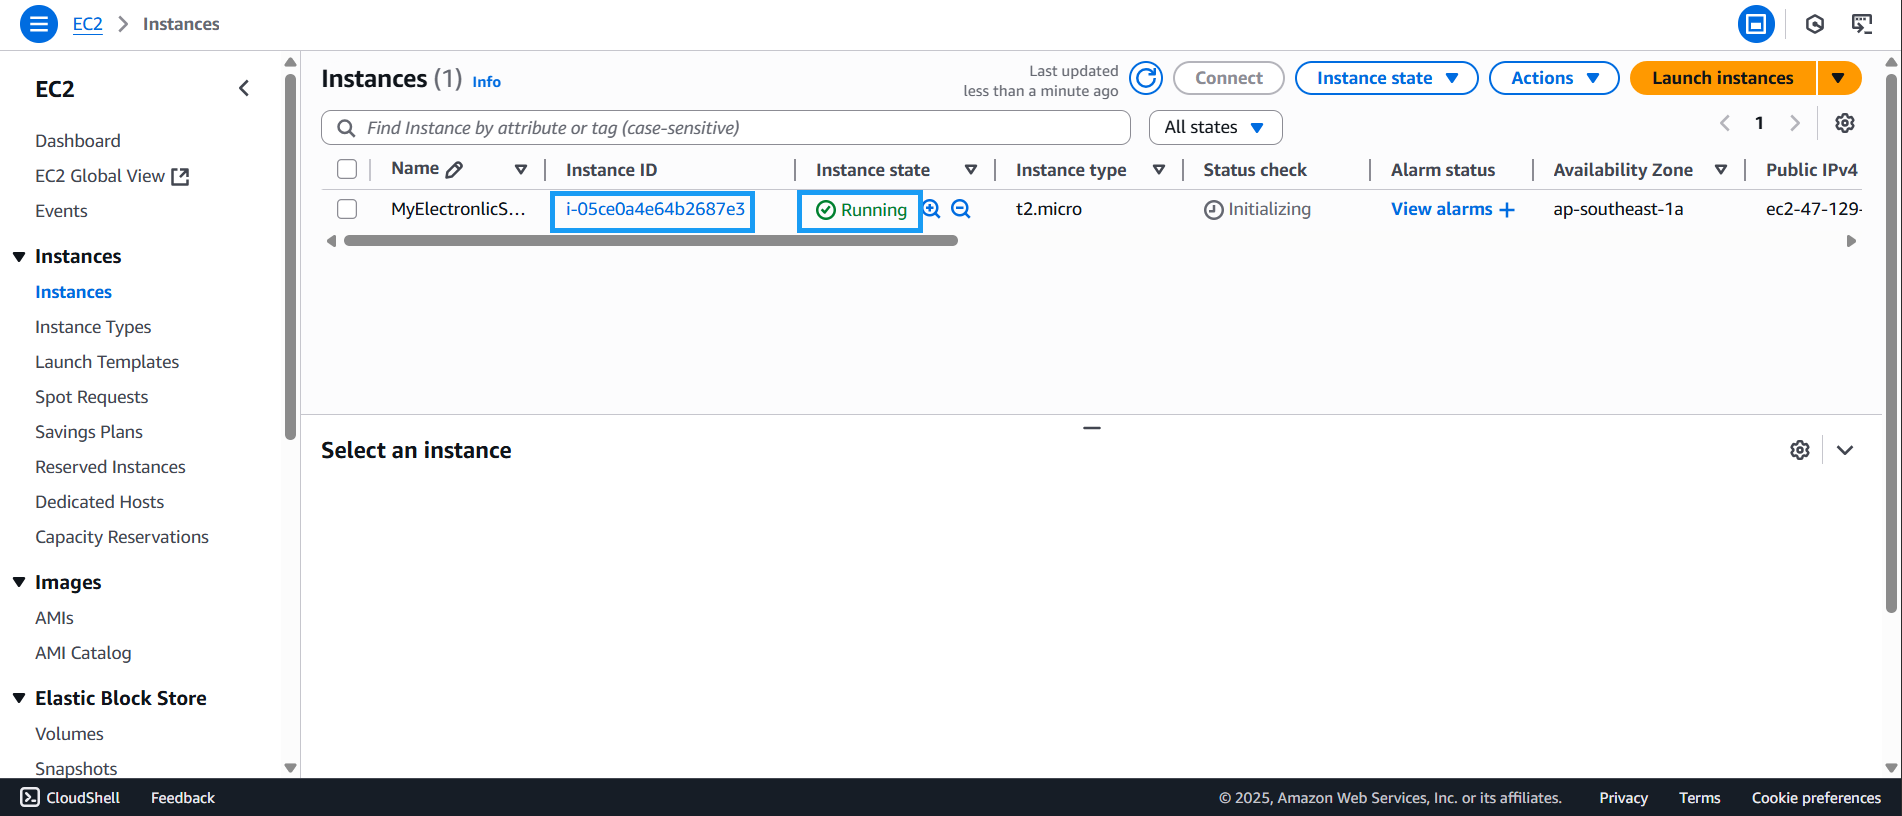Open Feedback in the footer
The image size is (1902, 816).
(183, 797)
